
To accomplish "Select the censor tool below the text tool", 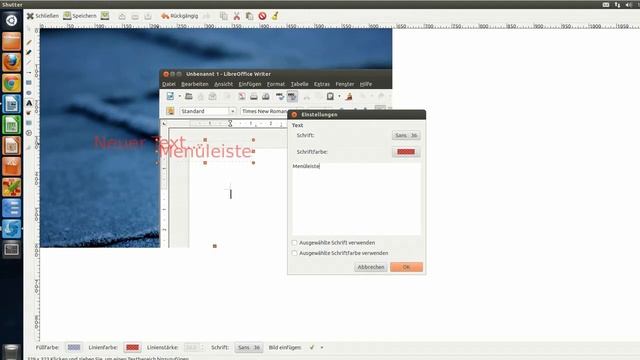I will [x=29, y=113].
